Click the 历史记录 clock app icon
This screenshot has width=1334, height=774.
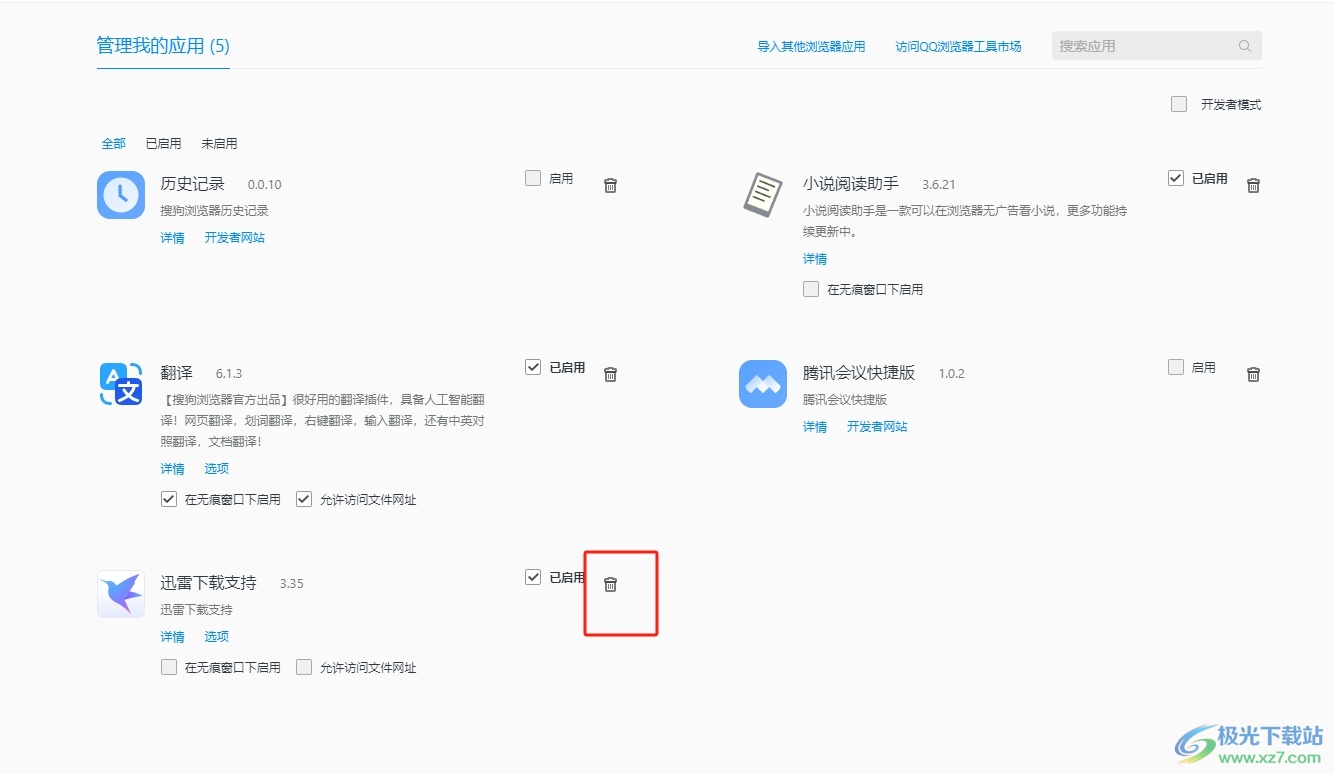[x=121, y=194]
